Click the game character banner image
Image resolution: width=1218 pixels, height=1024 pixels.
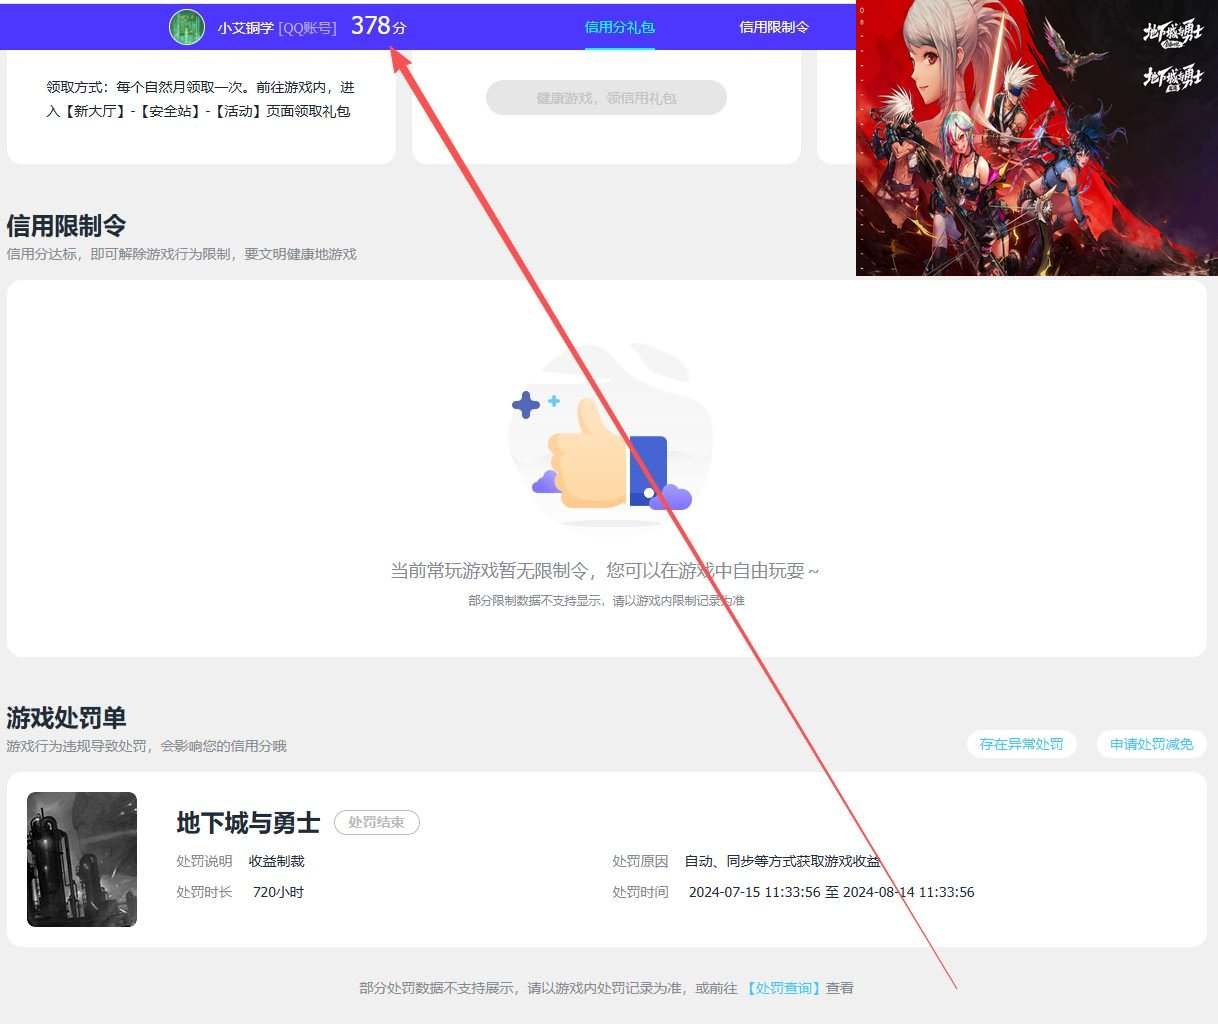tap(1037, 138)
